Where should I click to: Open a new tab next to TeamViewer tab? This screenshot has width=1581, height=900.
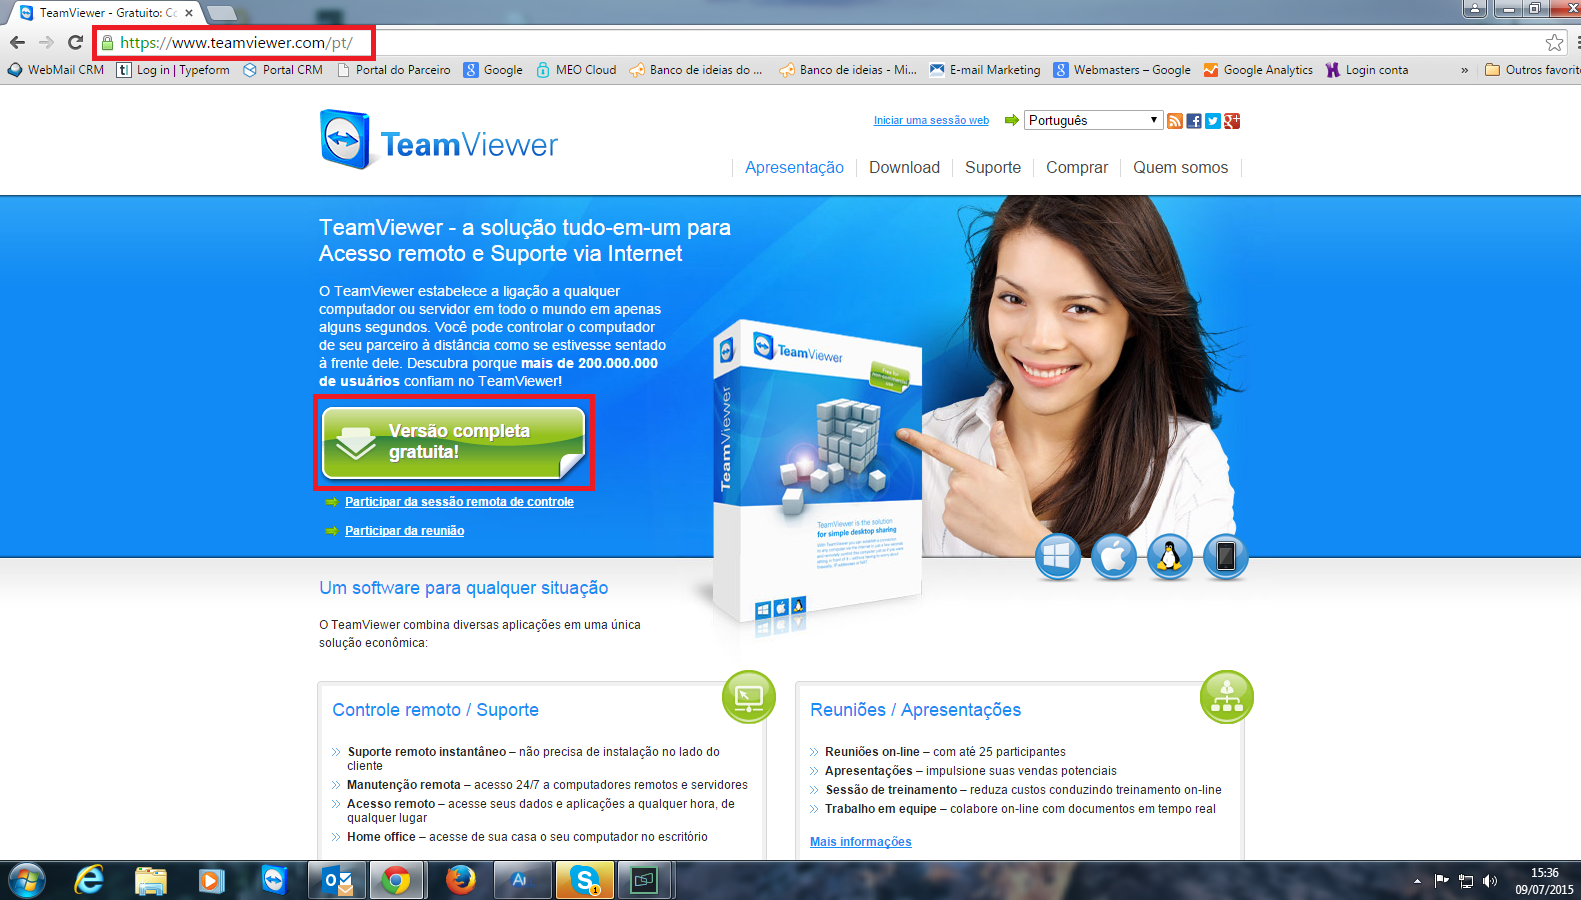point(222,13)
